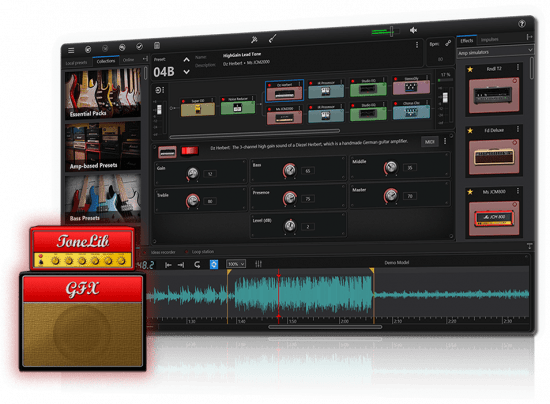Click the loop icon in recorder toolbar
This screenshot has height=404, width=550.
[197, 264]
